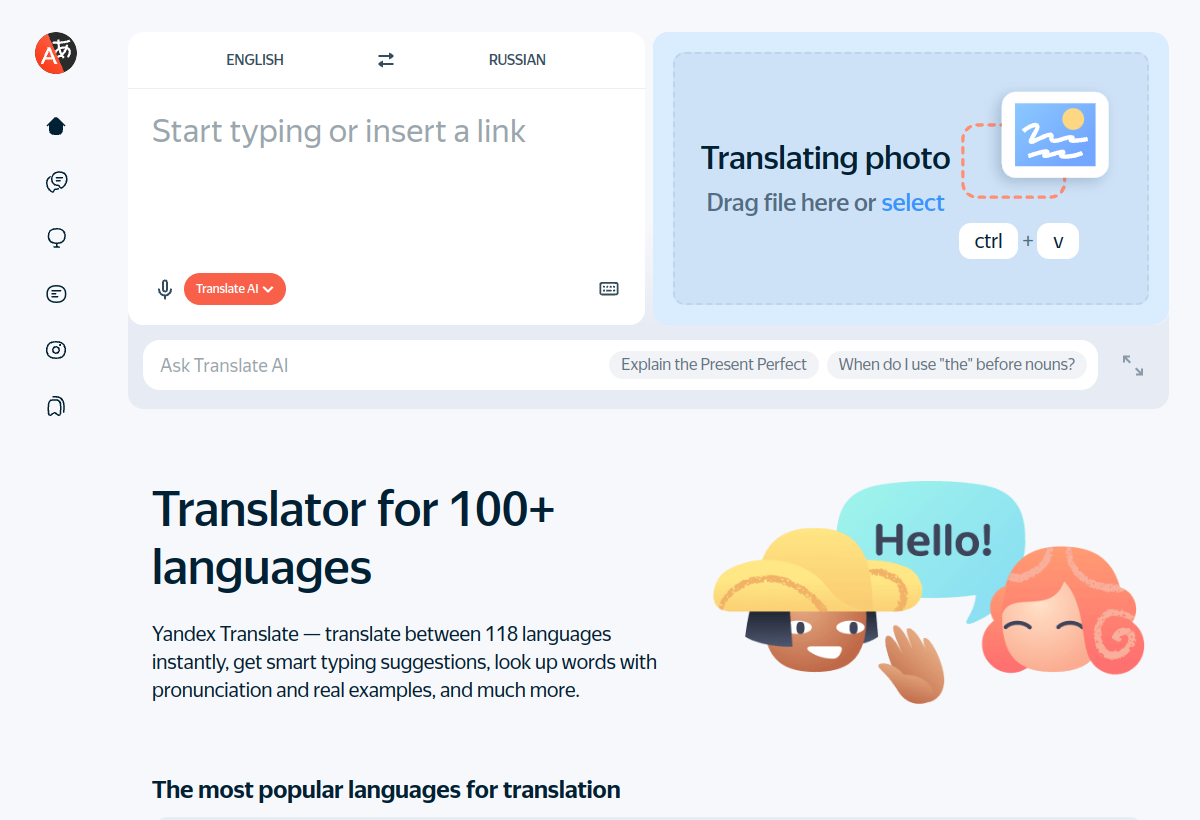
Task: Click the 'v' key hint
Action: (x=1058, y=241)
